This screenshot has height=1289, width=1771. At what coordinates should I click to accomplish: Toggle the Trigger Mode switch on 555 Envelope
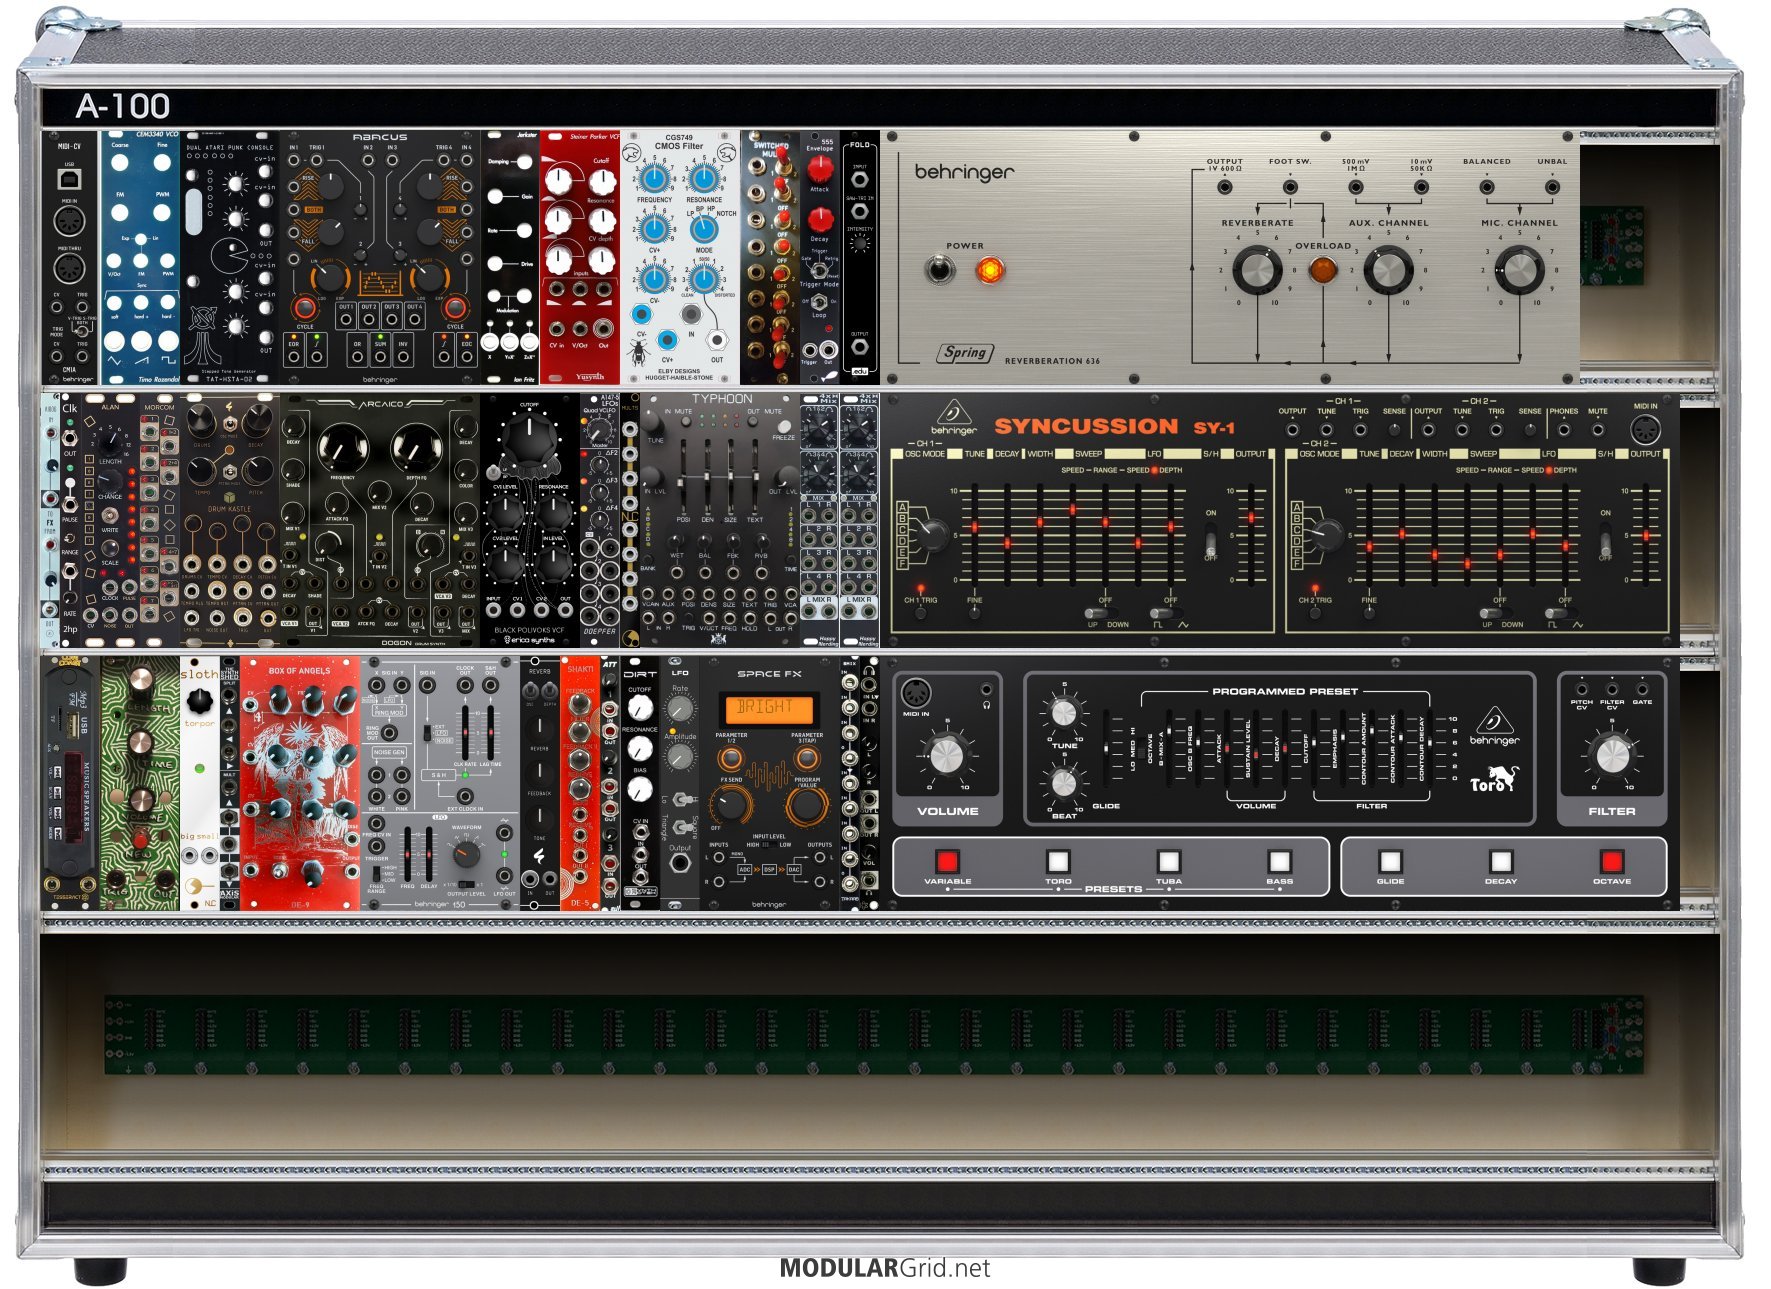[819, 269]
